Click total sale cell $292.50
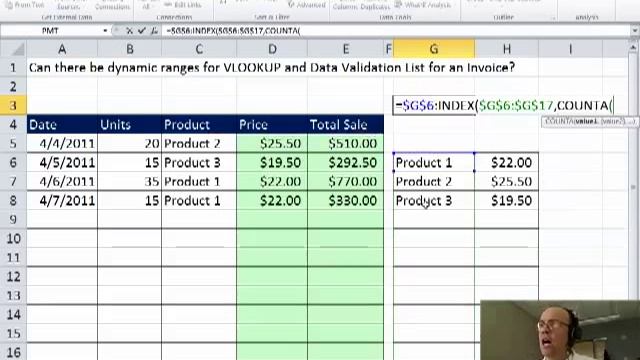Screen dimensions: 640x360 pos(345,162)
